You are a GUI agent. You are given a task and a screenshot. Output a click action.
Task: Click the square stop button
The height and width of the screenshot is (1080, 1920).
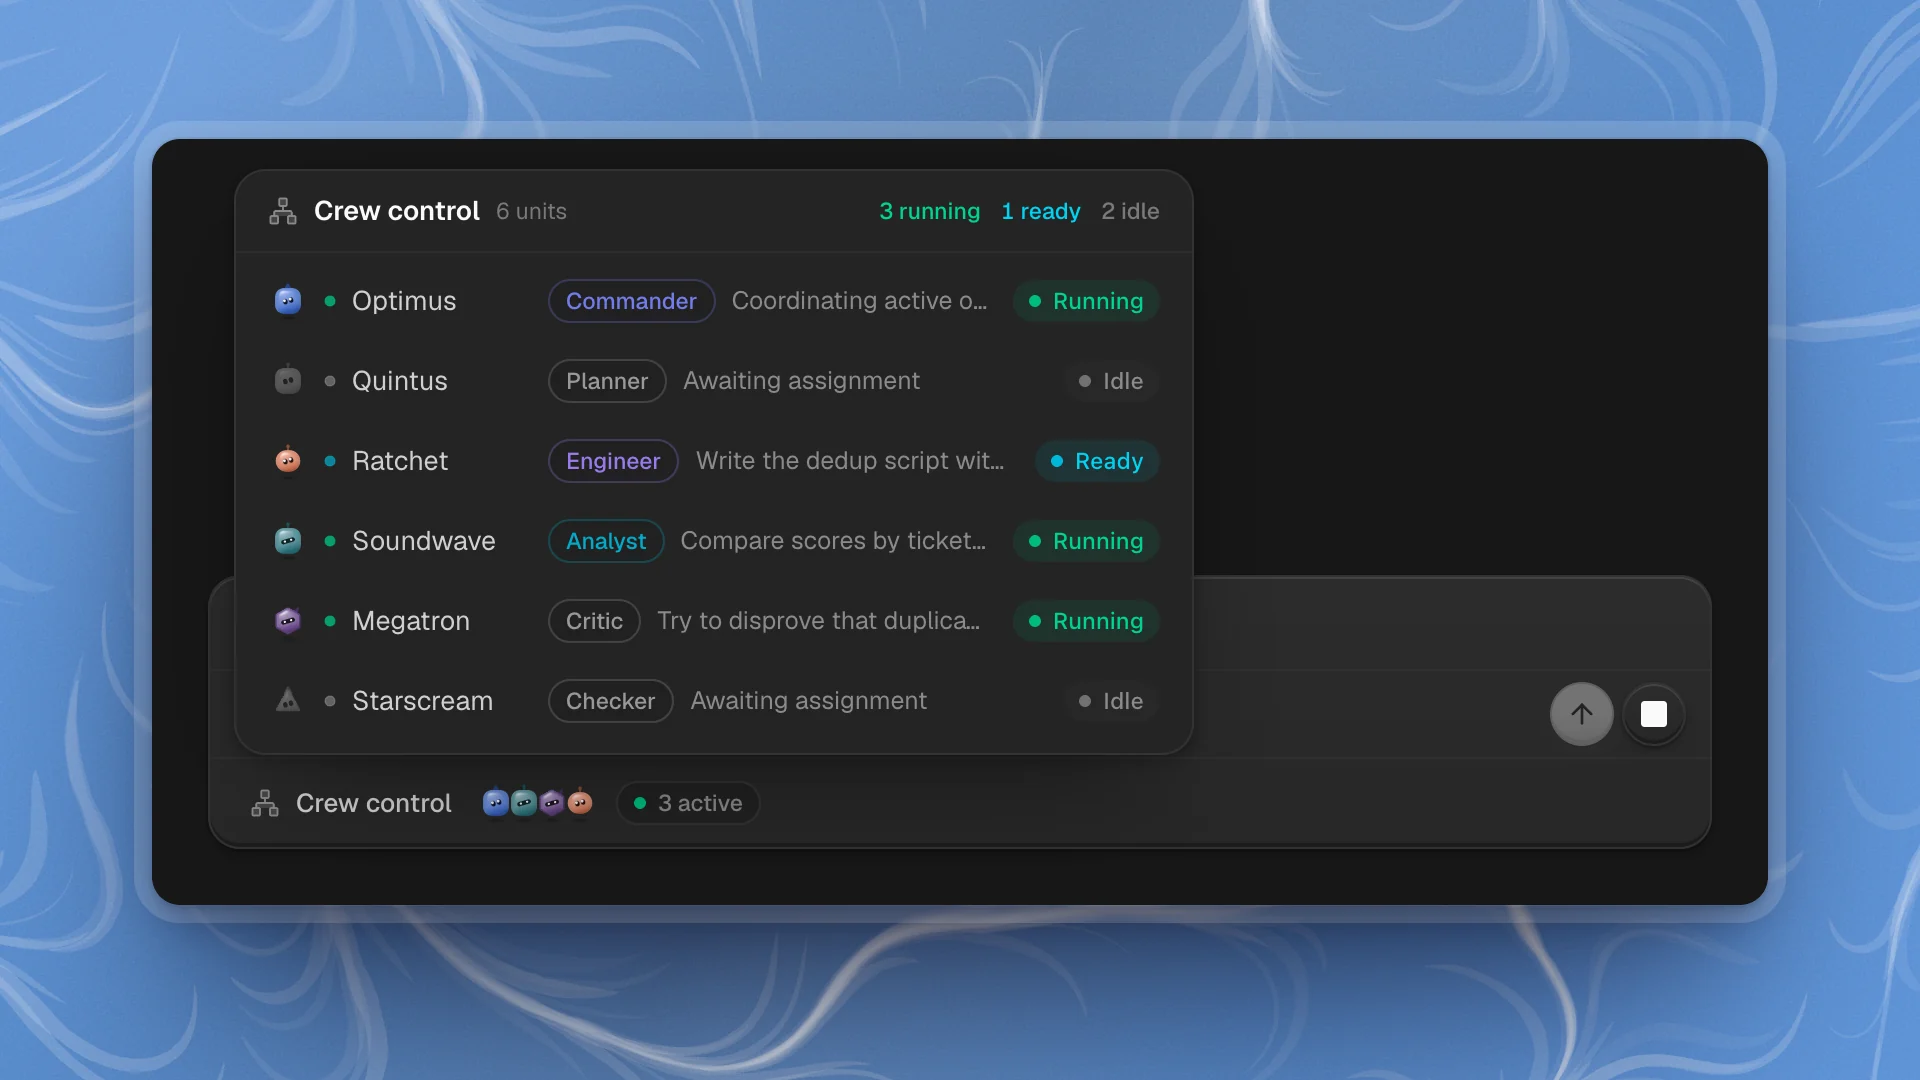pyautogui.click(x=1654, y=714)
